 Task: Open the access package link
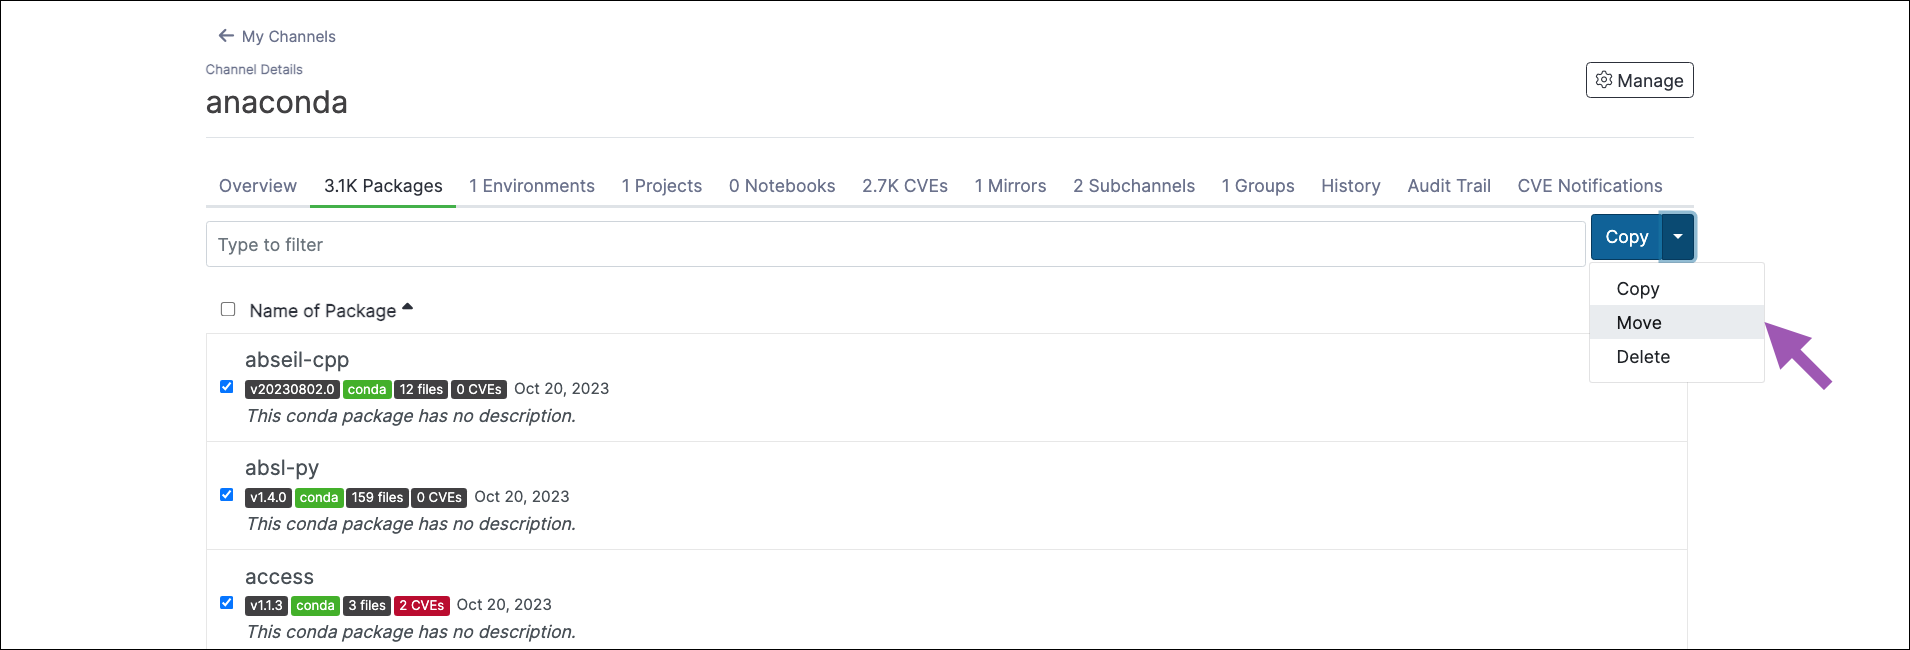pos(279,577)
